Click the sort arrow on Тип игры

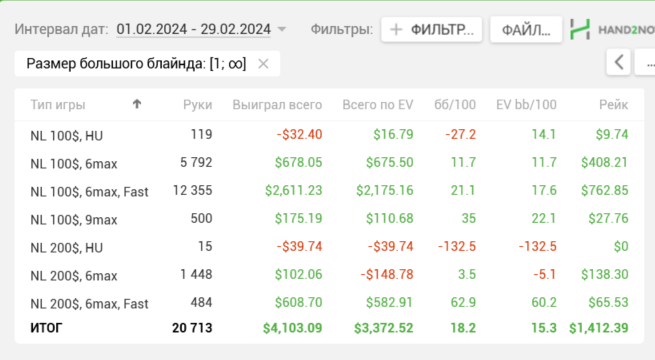[x=137, y=104]
